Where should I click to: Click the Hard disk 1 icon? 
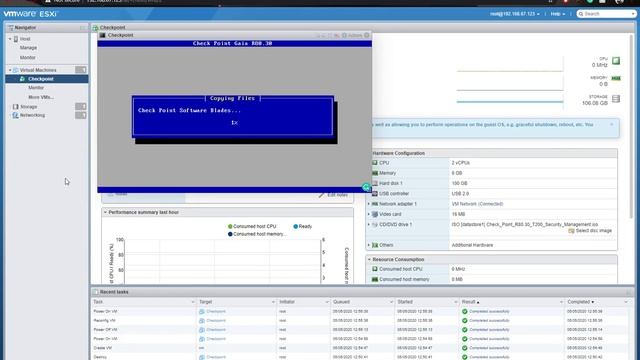point(375,183)
